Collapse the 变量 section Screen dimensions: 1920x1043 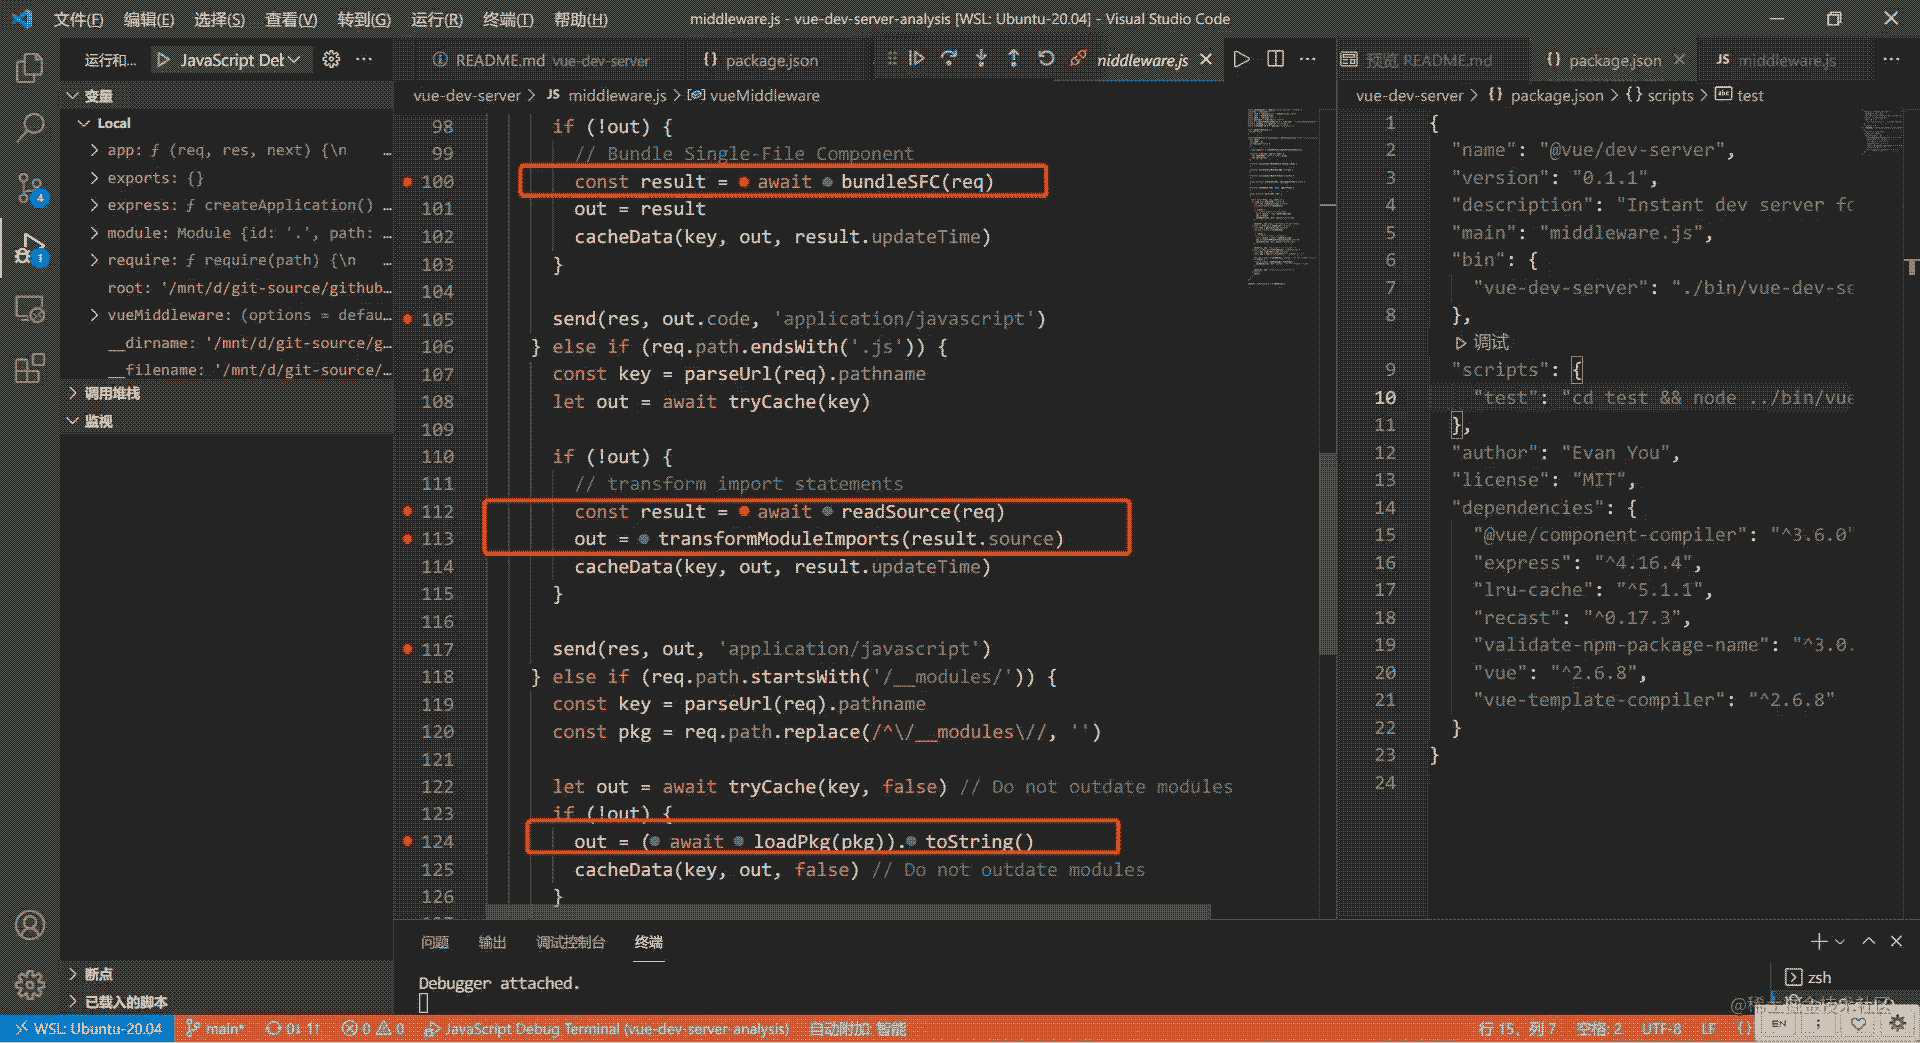[72, 96]
